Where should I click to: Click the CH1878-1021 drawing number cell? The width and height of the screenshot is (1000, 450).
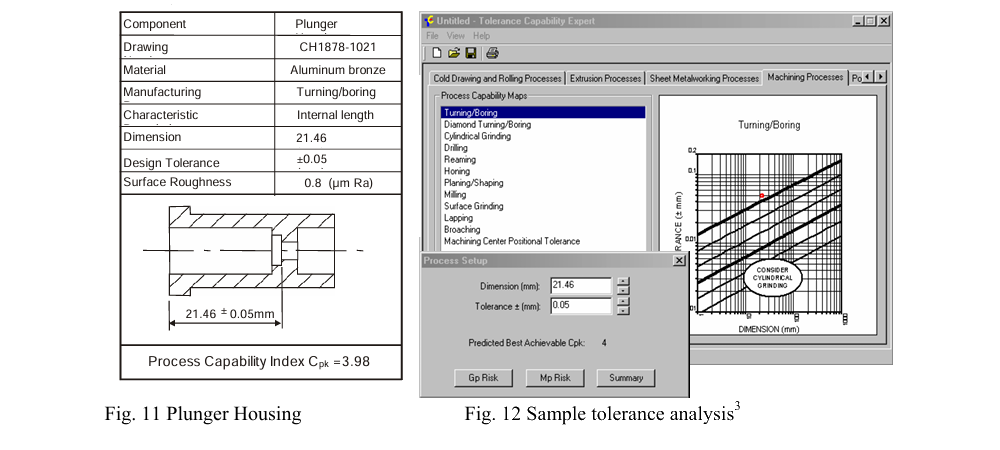337,47
